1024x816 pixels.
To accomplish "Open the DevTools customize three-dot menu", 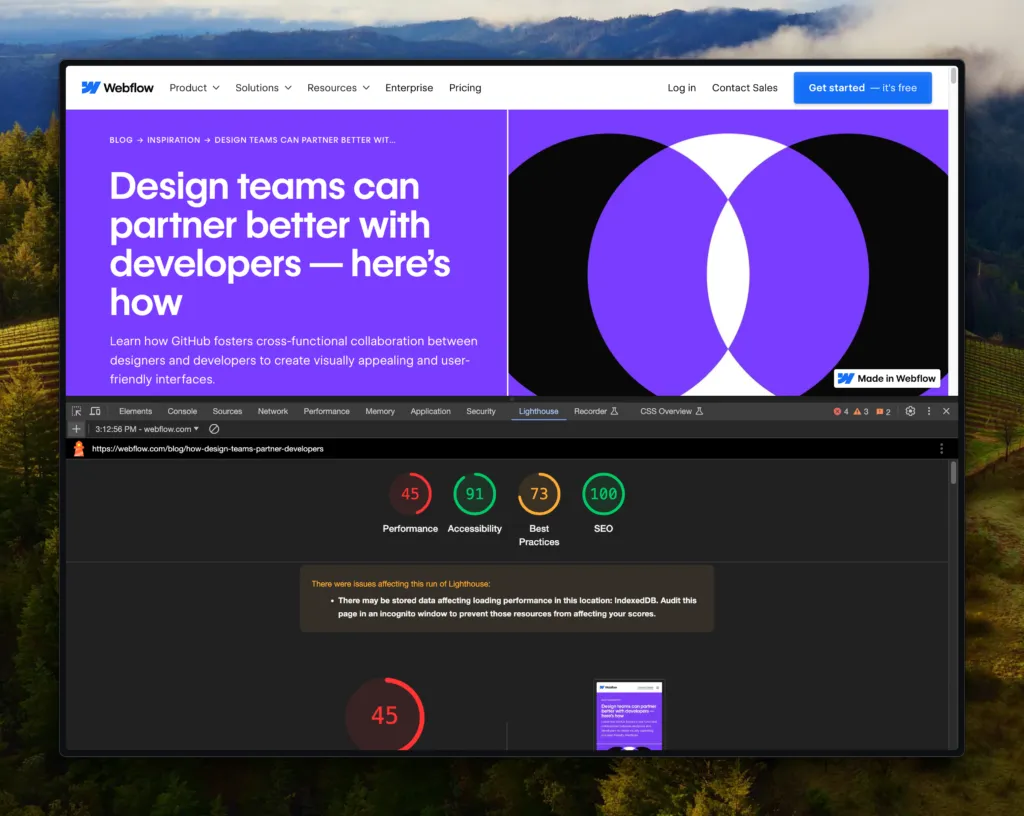I will coord(929,411).
